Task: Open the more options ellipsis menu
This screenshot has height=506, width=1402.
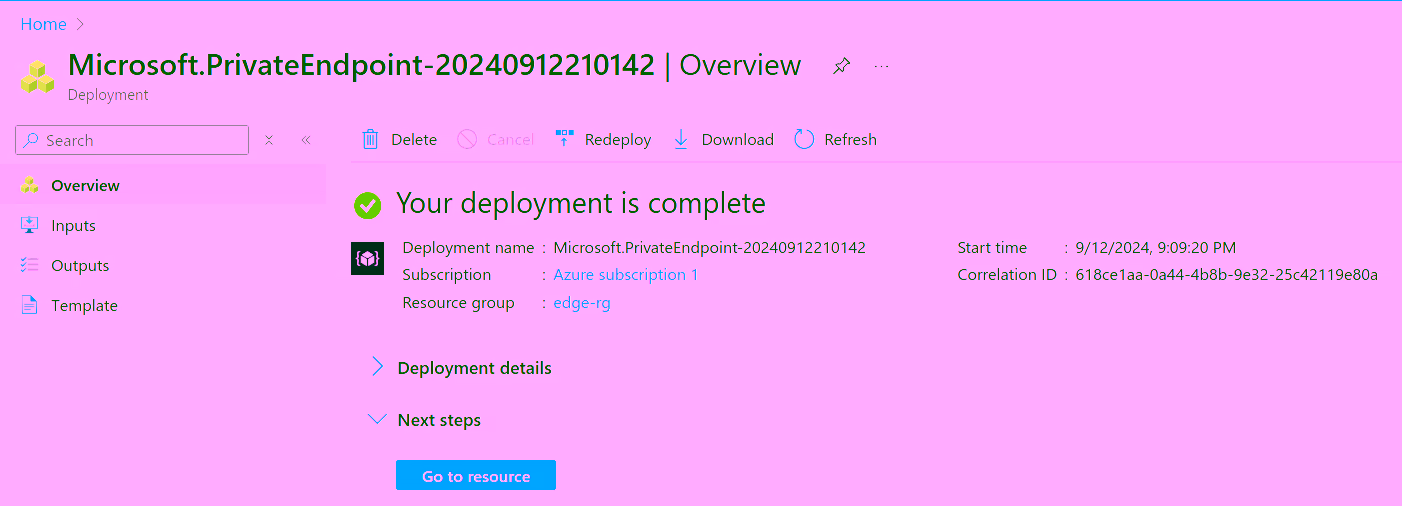Action: coord(881,67)
